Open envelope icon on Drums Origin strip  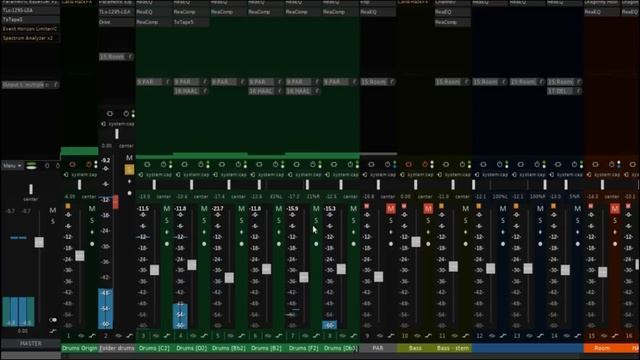[92, 336]
